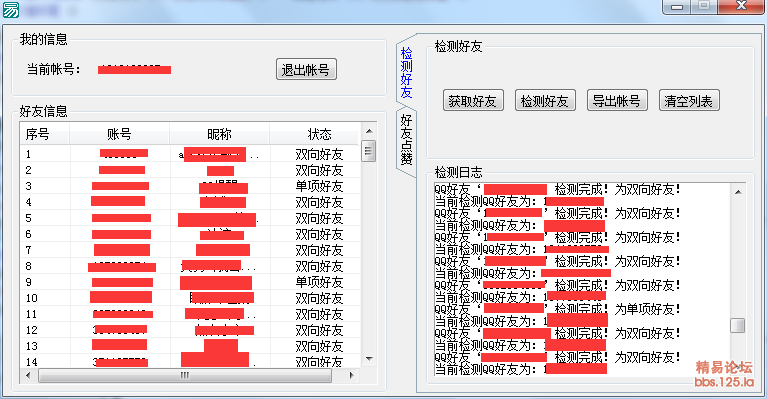
Task: Click friend list horizontal scroll right arrow
Action: (x=351, y=376)
